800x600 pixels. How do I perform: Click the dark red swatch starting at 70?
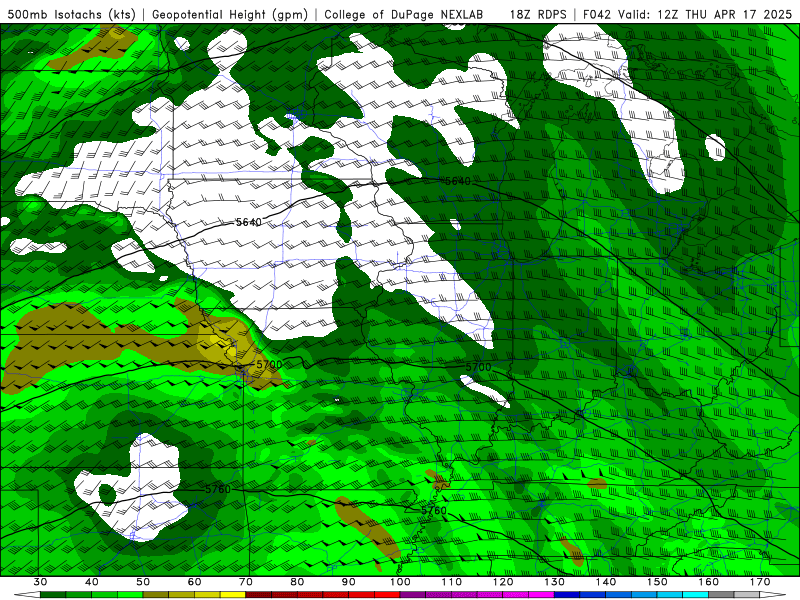[259, 594]
